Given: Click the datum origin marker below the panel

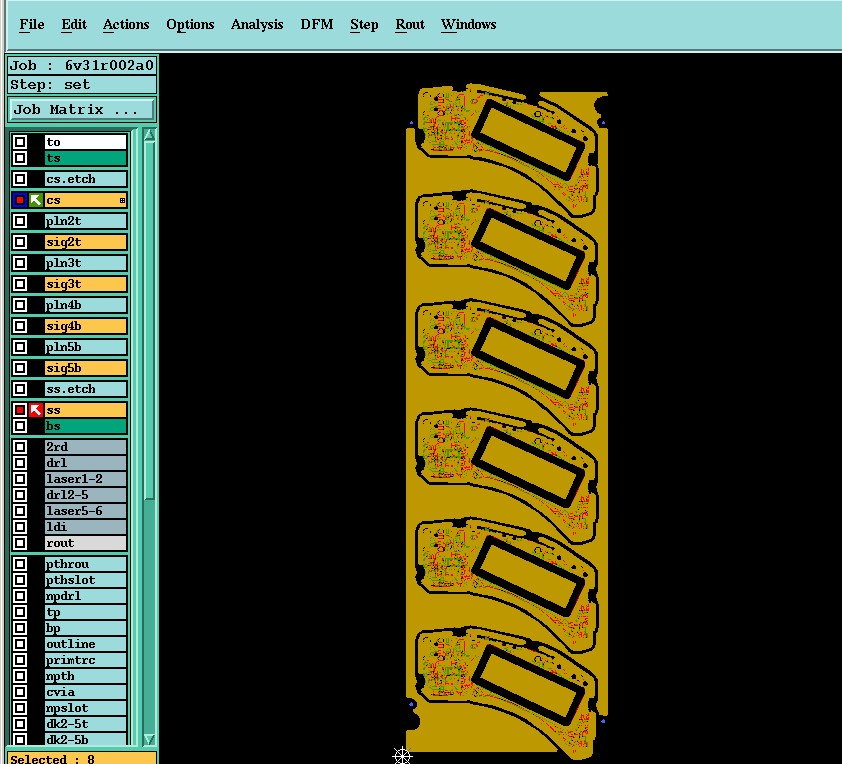Looking at the screenshot, I should point(402,755).
